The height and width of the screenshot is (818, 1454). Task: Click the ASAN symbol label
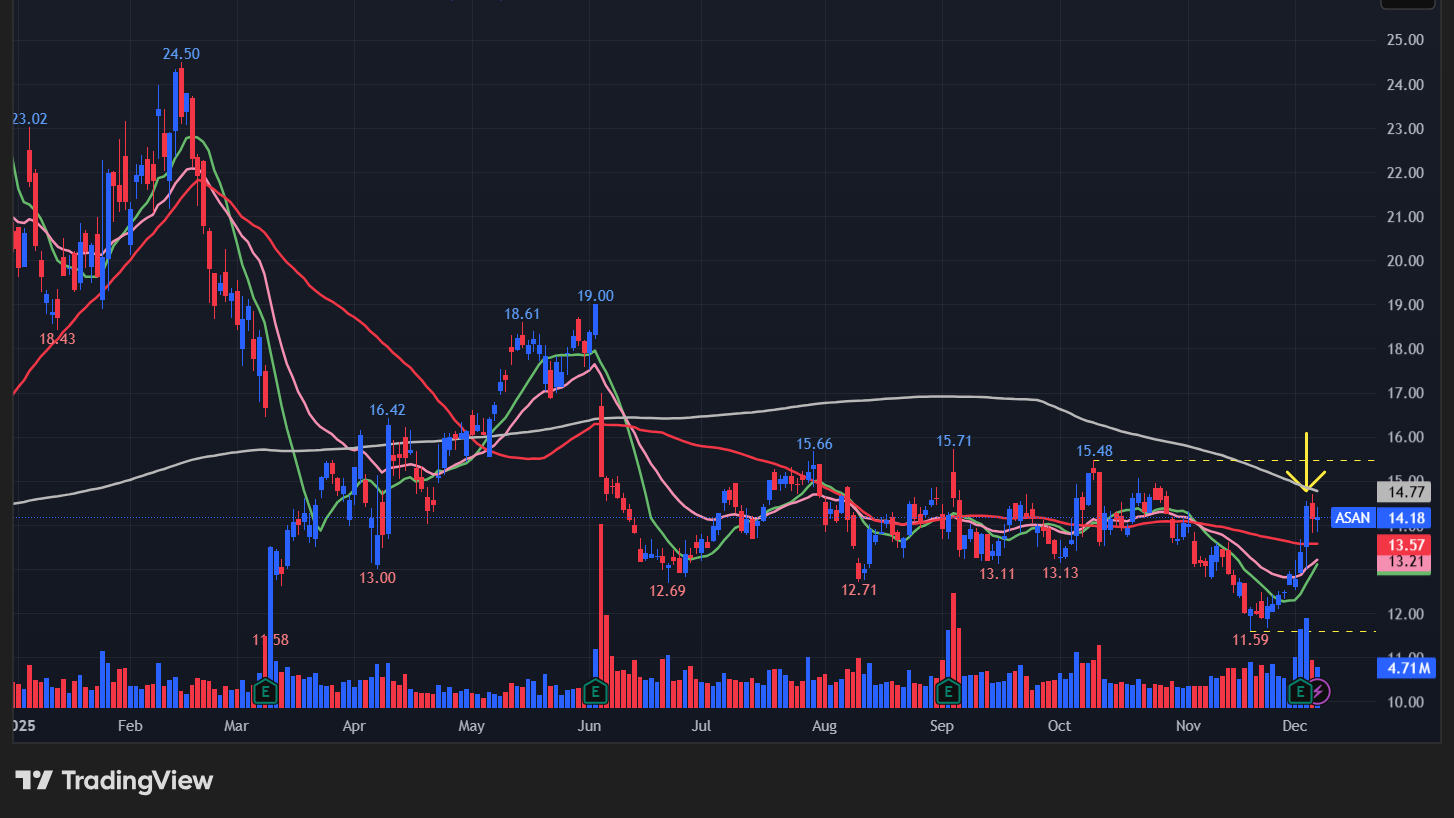click(x=1353, y=518)
